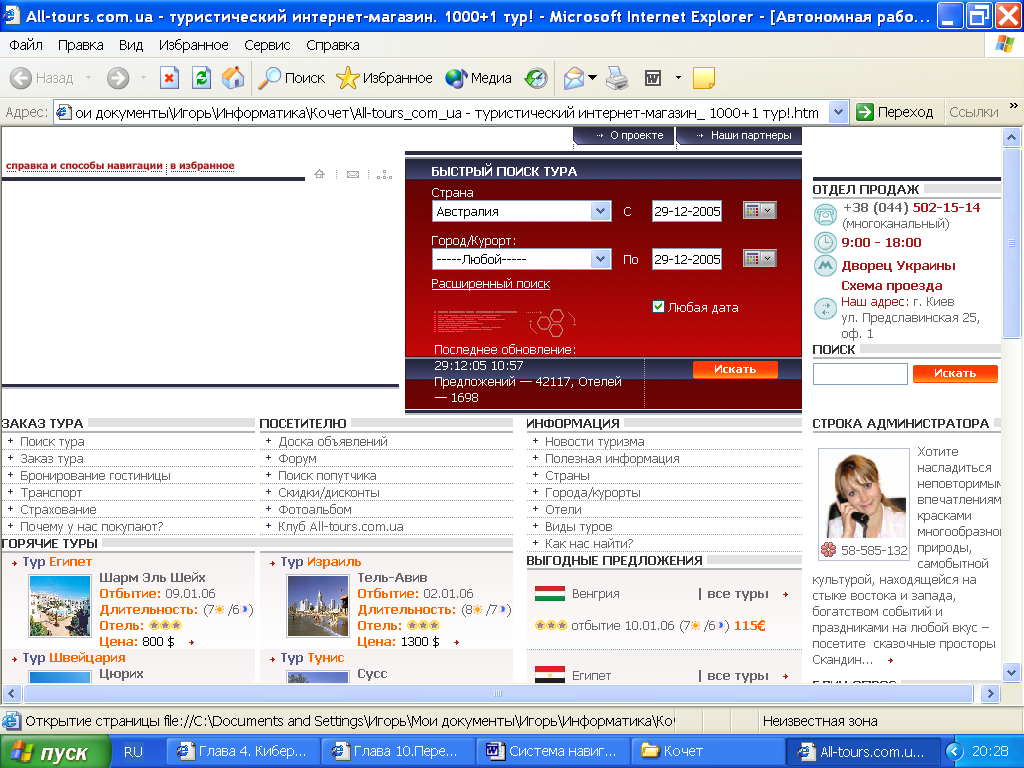Click the ПОИСК text input field
The width and height of the screenshot is (1024, 768).
tap(860, 374)
